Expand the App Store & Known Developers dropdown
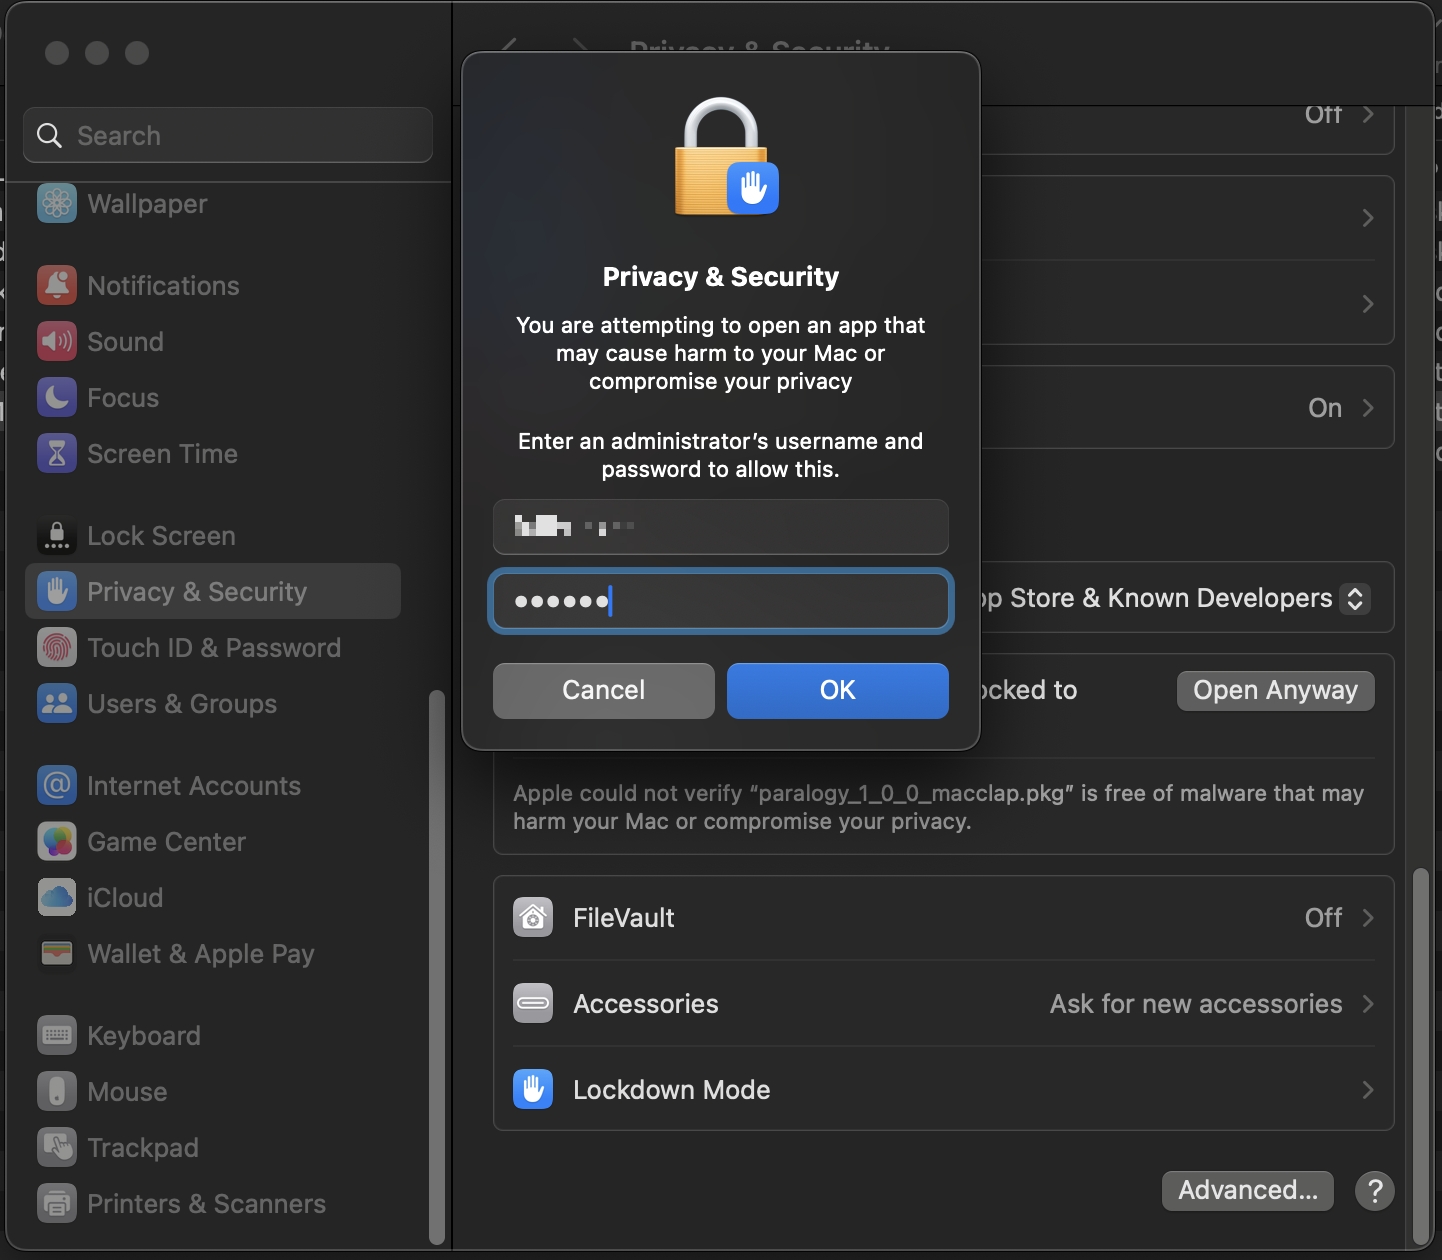 click(x=1355, y=599)
